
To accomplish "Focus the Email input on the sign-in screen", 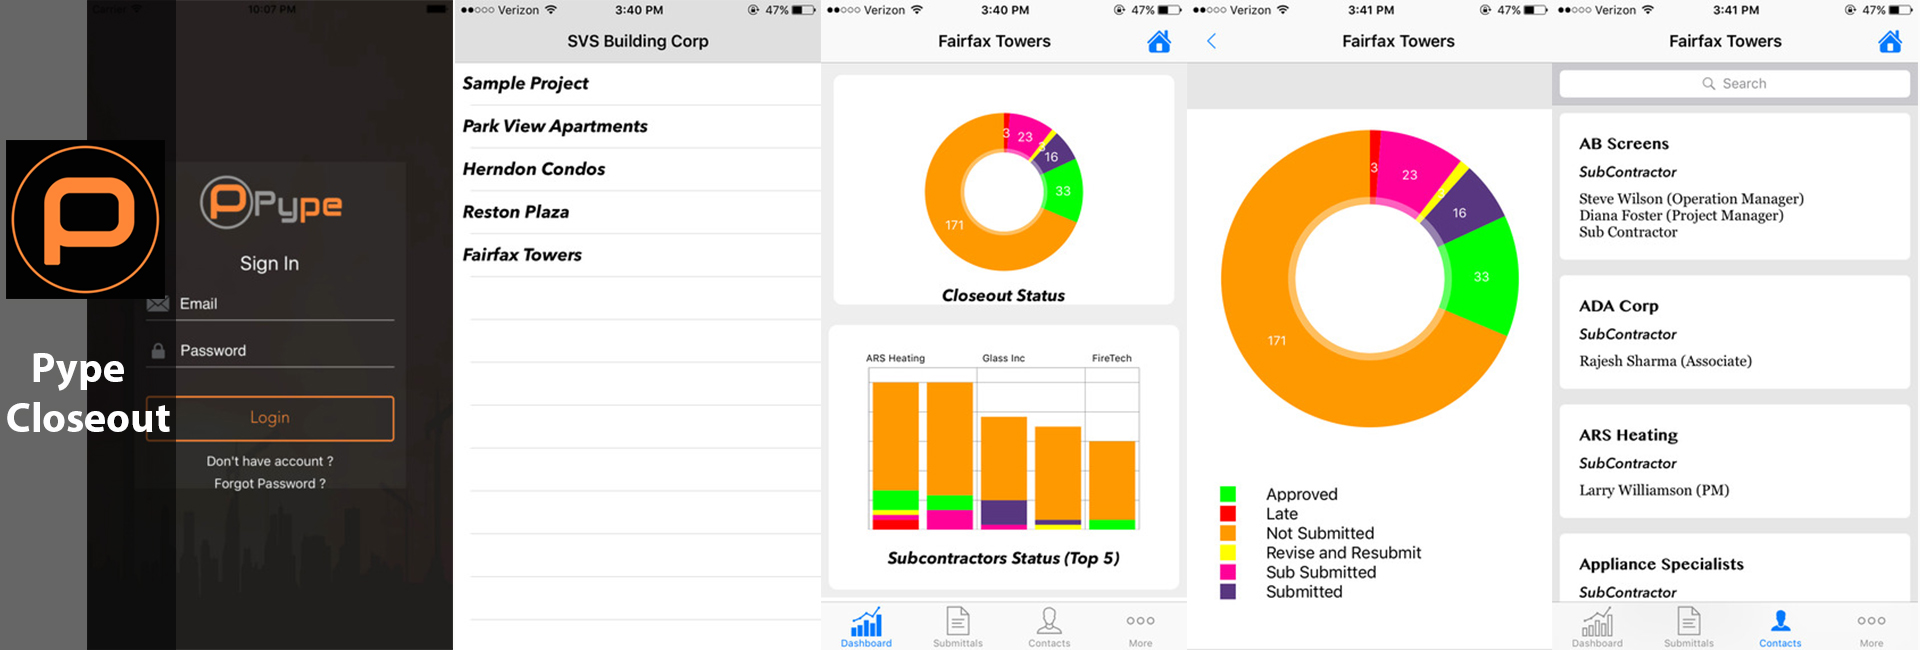I will [x=271, y=304].
